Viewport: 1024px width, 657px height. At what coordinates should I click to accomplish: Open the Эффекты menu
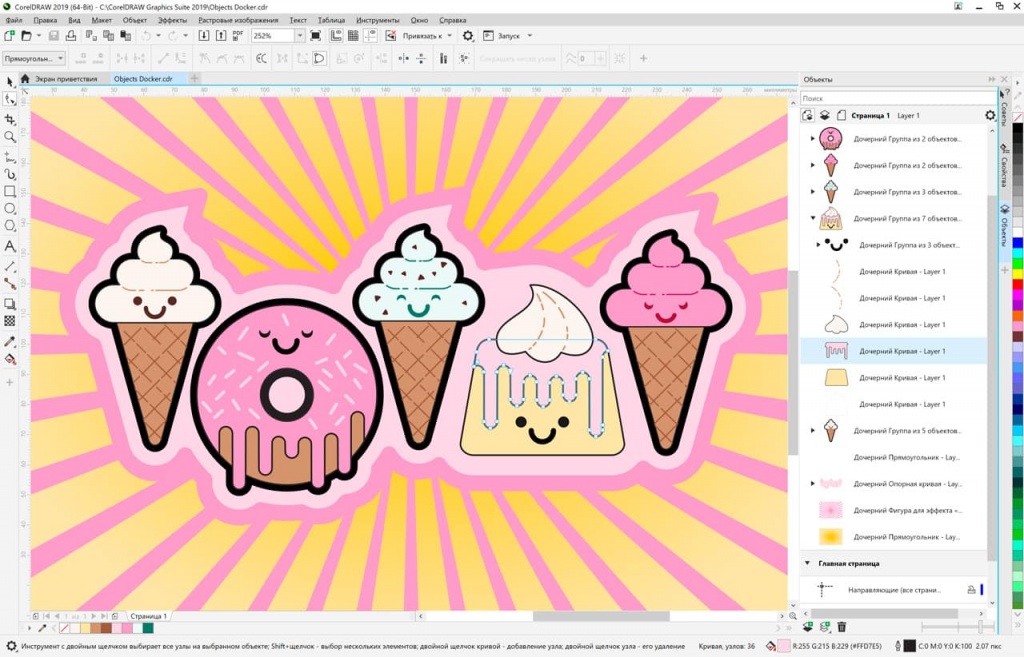coord(172,20)
